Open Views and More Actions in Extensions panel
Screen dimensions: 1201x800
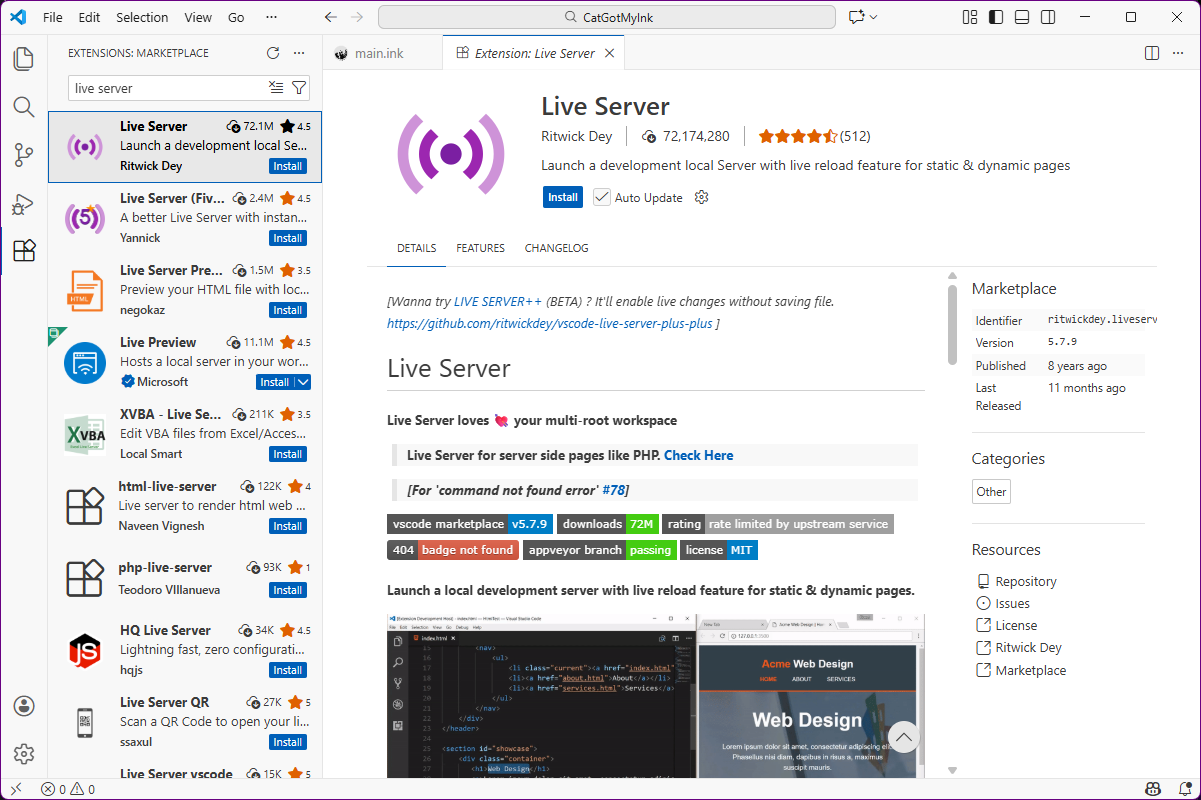(x=299, y=53)
